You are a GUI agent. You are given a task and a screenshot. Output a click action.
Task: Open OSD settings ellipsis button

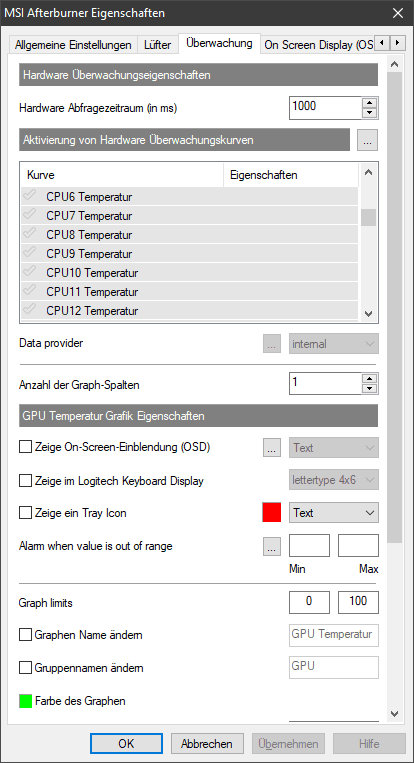click(x=272, y=448)
